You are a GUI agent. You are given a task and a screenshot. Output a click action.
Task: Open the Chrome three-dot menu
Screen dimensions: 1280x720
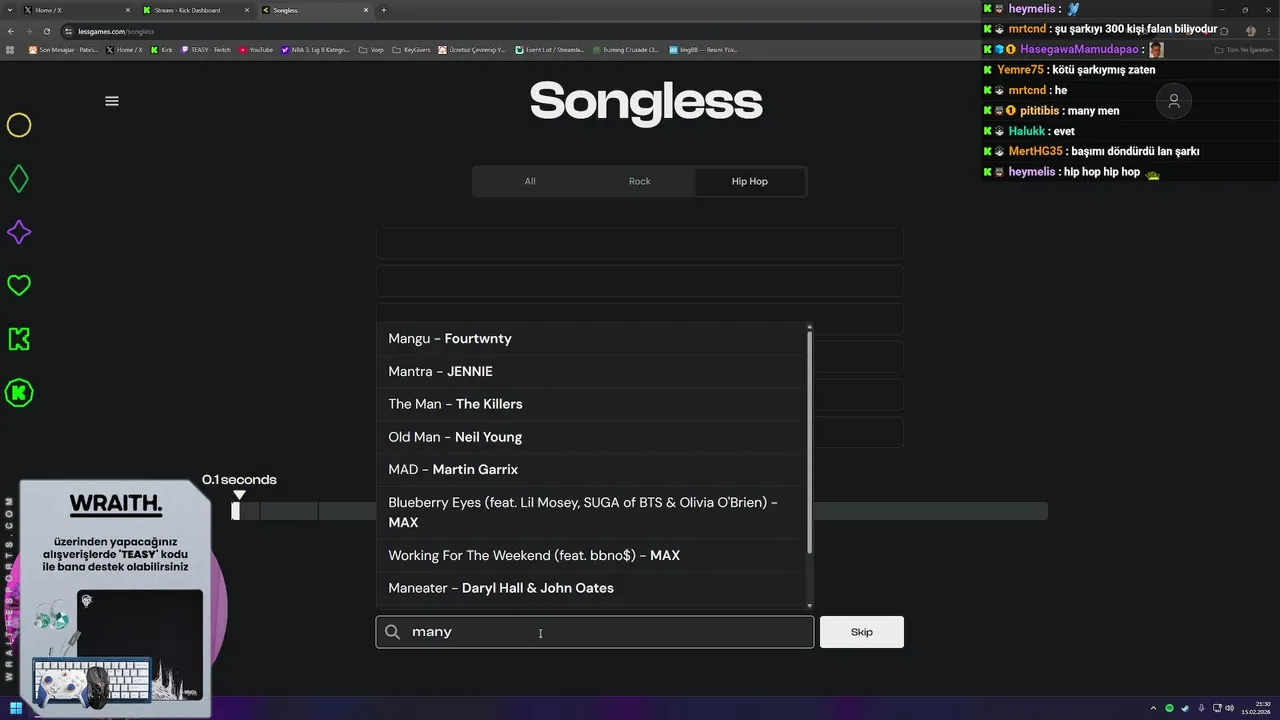tap(1270, 31)
